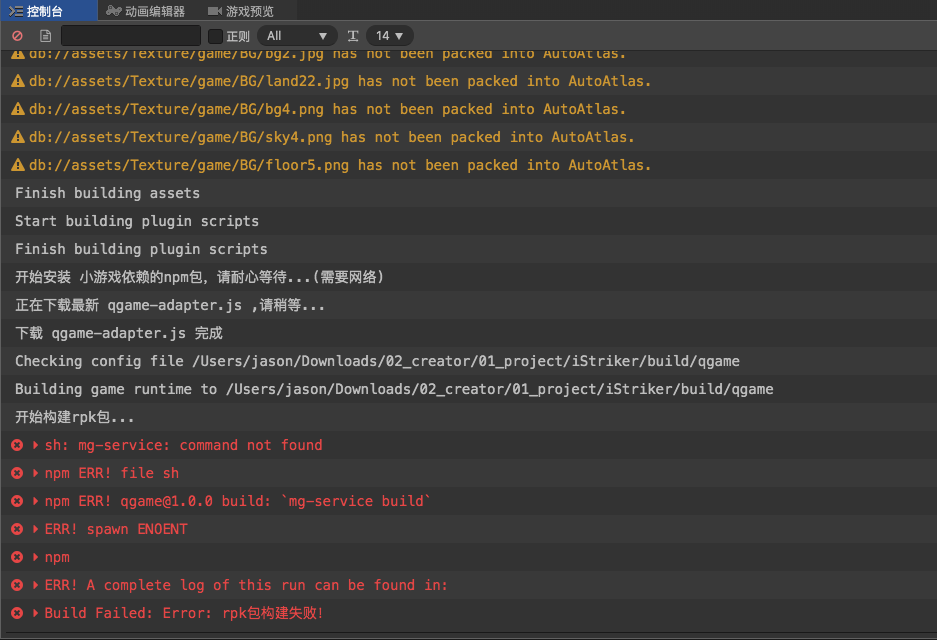Click the red error icon beside mg-service error
937x640 pixels.
[17, 445]
